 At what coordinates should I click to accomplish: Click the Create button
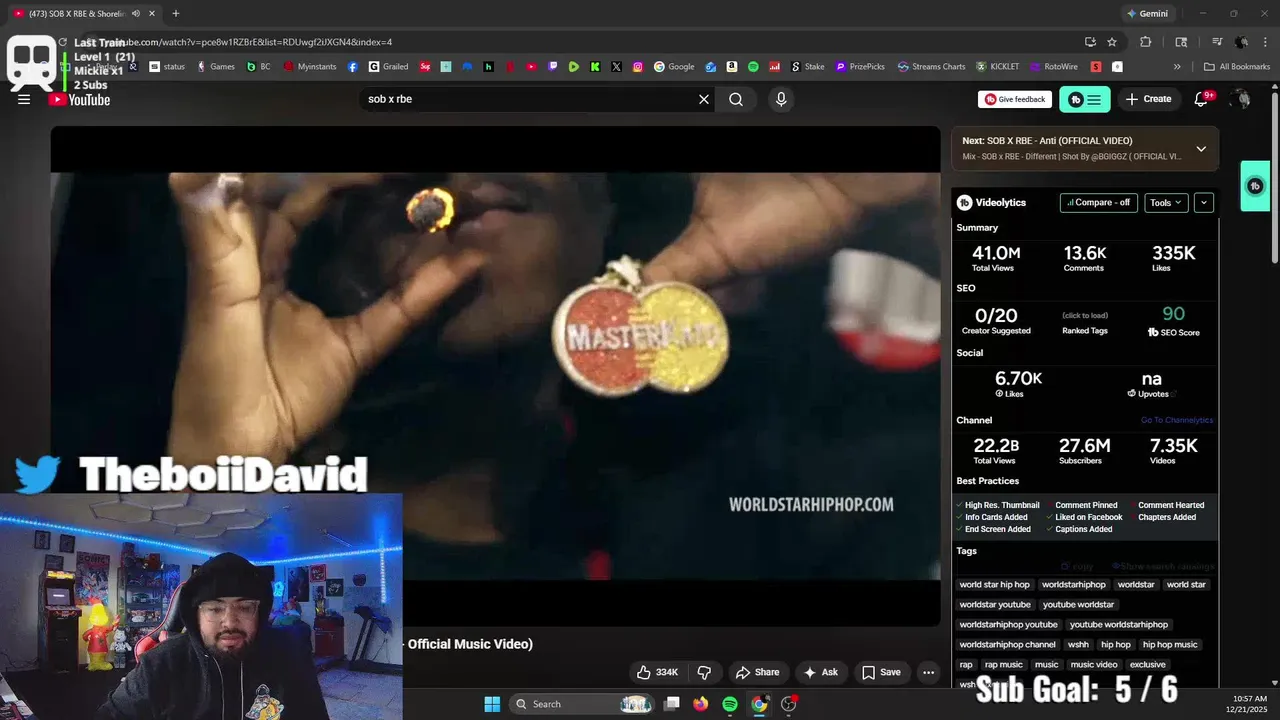tap(1148, 99)
